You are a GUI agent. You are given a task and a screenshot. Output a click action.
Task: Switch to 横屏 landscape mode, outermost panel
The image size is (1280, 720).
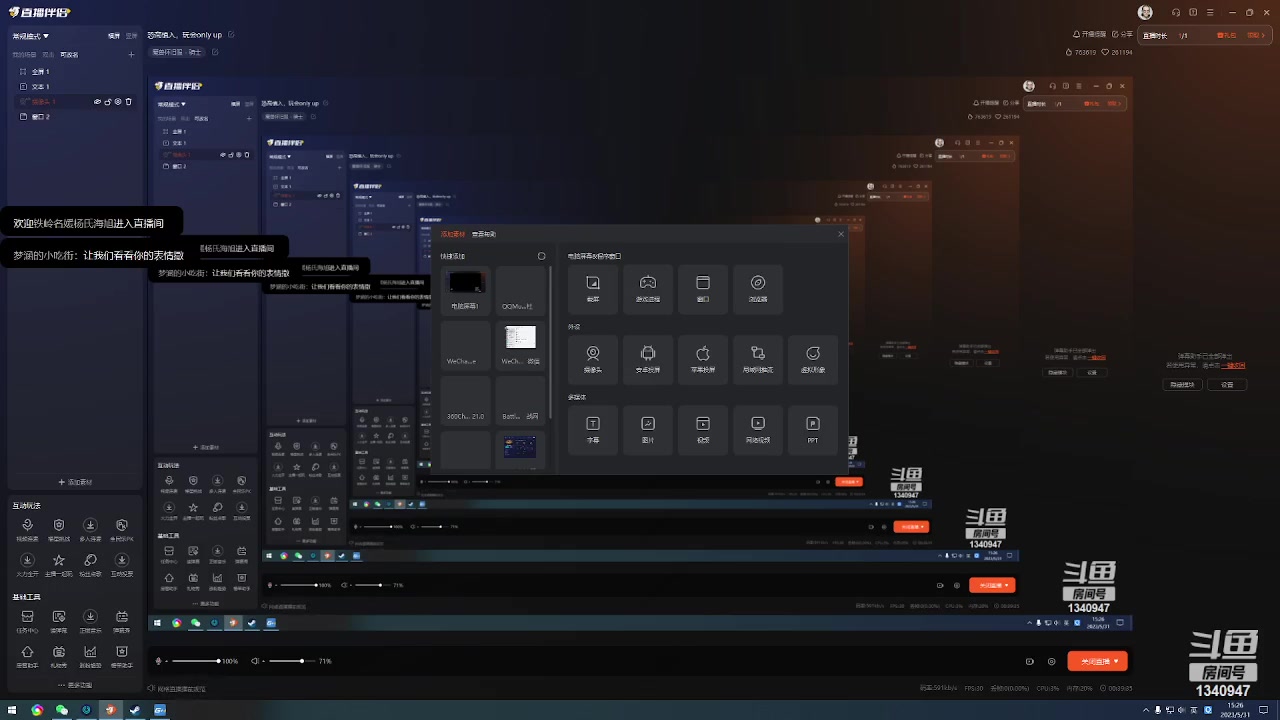tap(114, 36)
